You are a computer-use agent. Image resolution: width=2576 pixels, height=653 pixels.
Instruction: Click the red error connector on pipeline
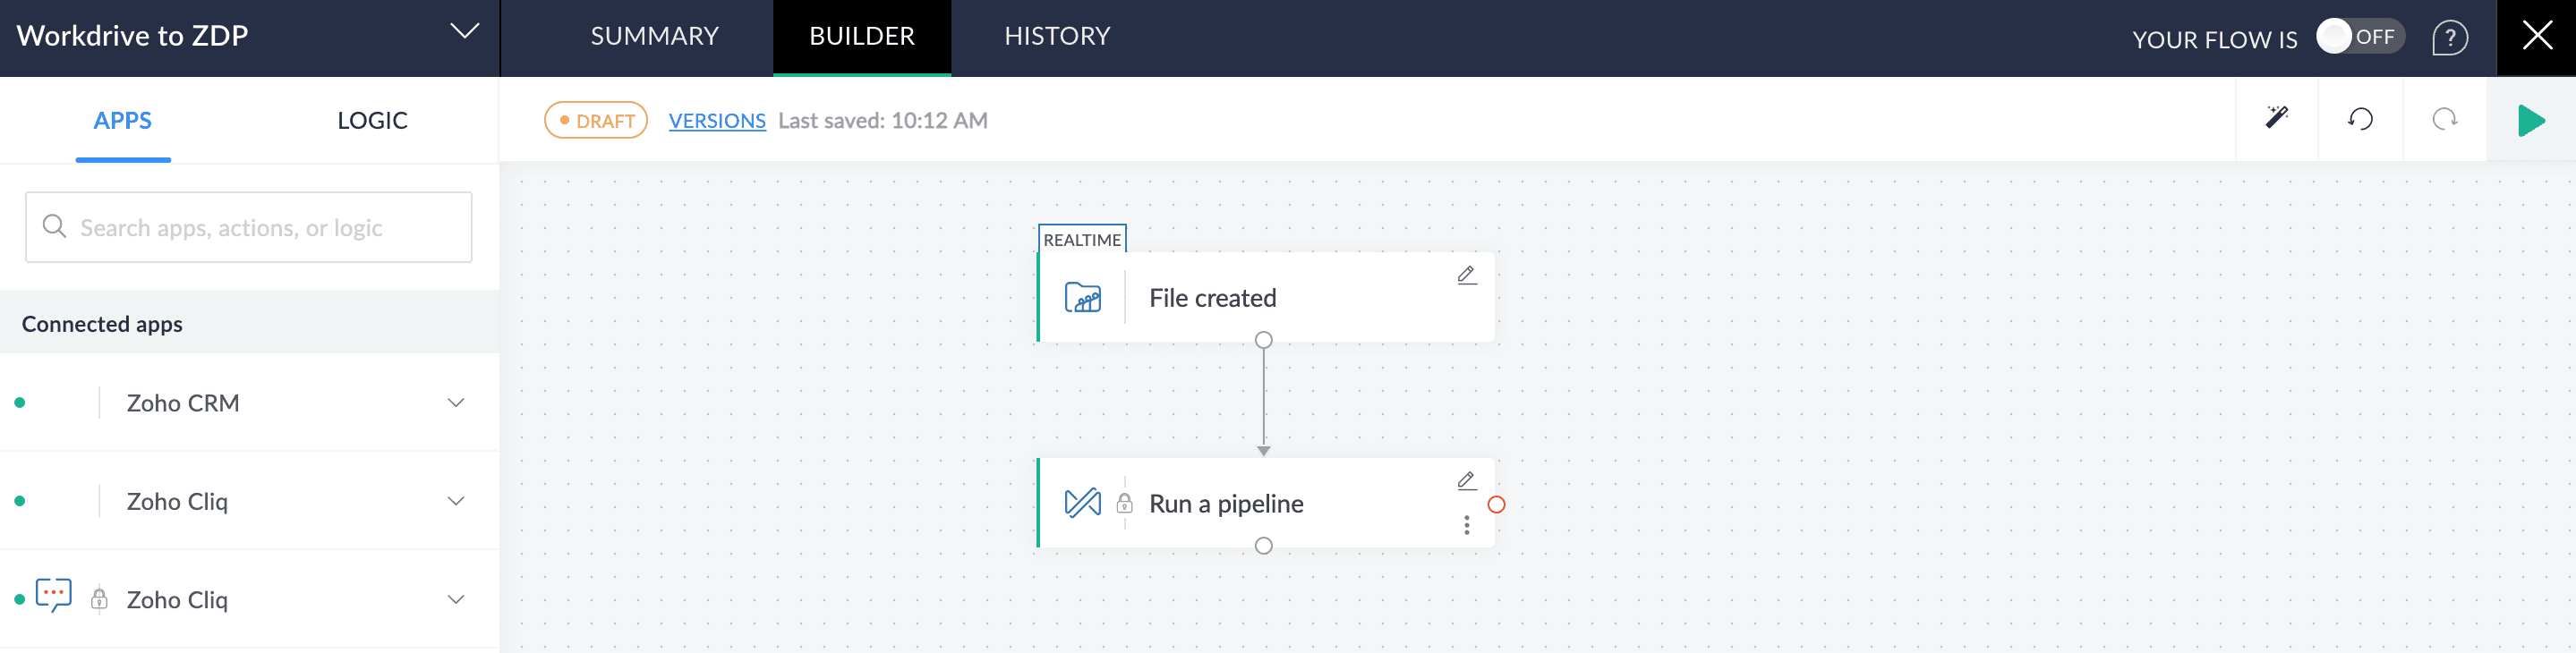click(1496, 505)
